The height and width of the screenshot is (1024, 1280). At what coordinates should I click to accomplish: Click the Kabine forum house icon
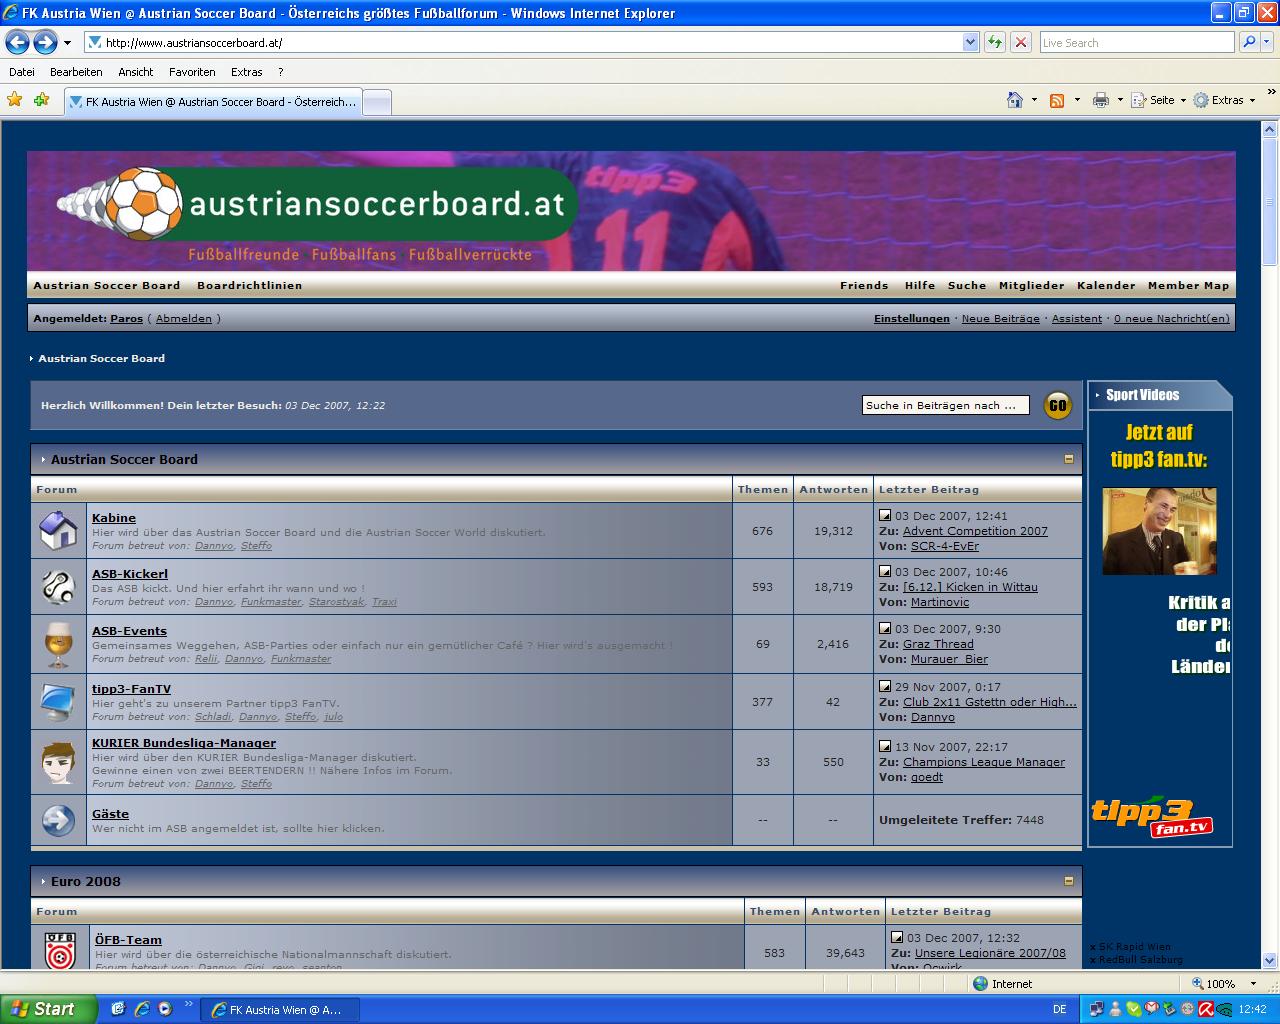pos(58,530)
